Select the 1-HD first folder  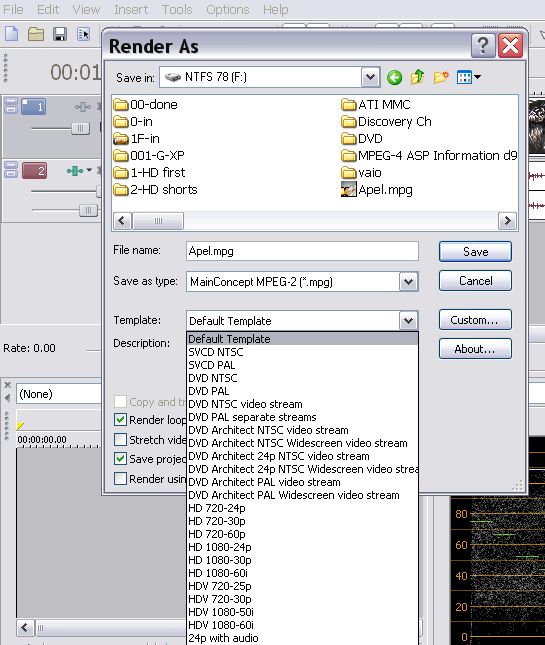[149, 172]
